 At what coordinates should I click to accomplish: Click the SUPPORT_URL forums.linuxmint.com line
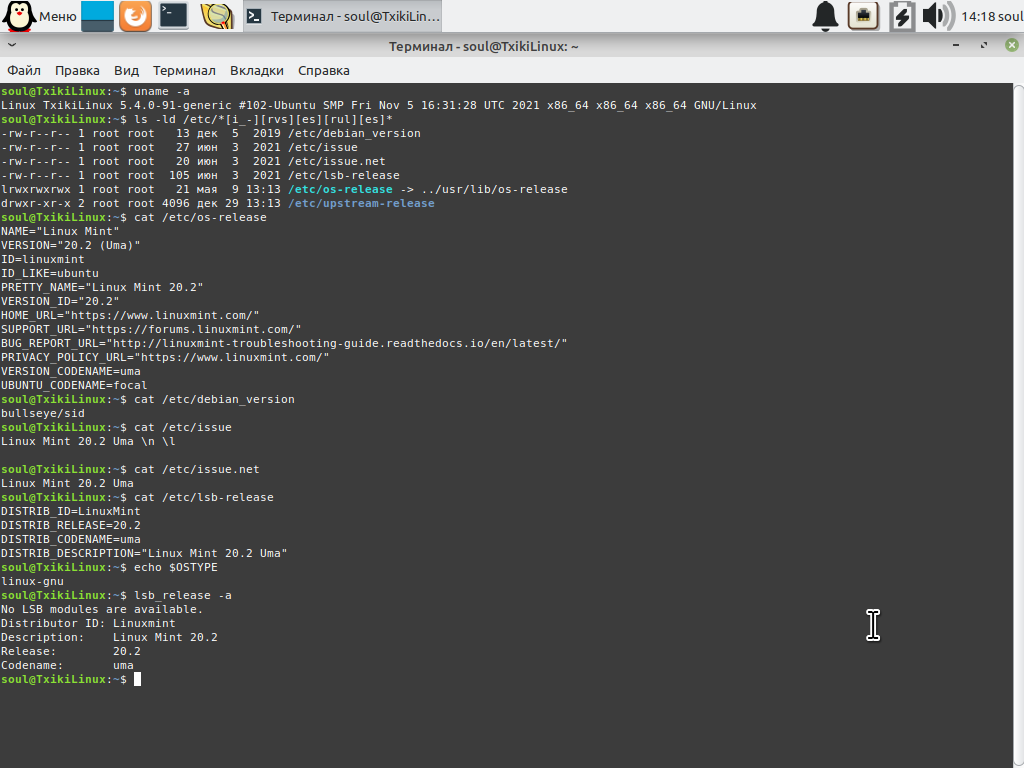pyautogui.click(x=151, y=329)
